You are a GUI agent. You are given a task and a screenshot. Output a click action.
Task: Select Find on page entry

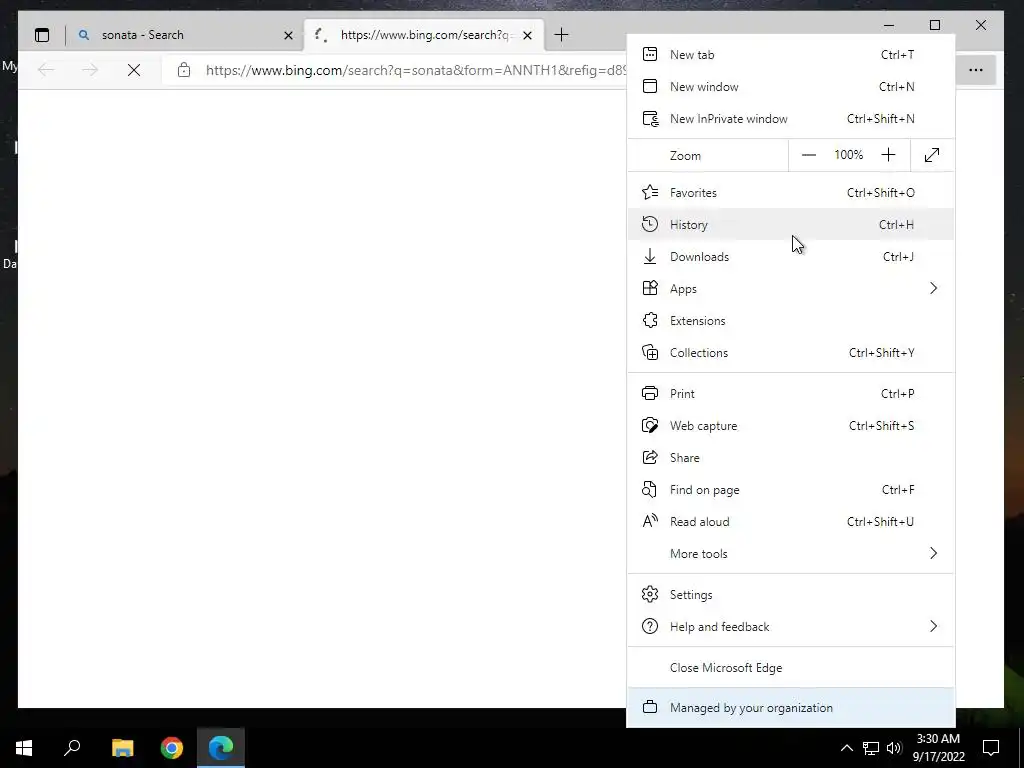click(x=790, y=489)
